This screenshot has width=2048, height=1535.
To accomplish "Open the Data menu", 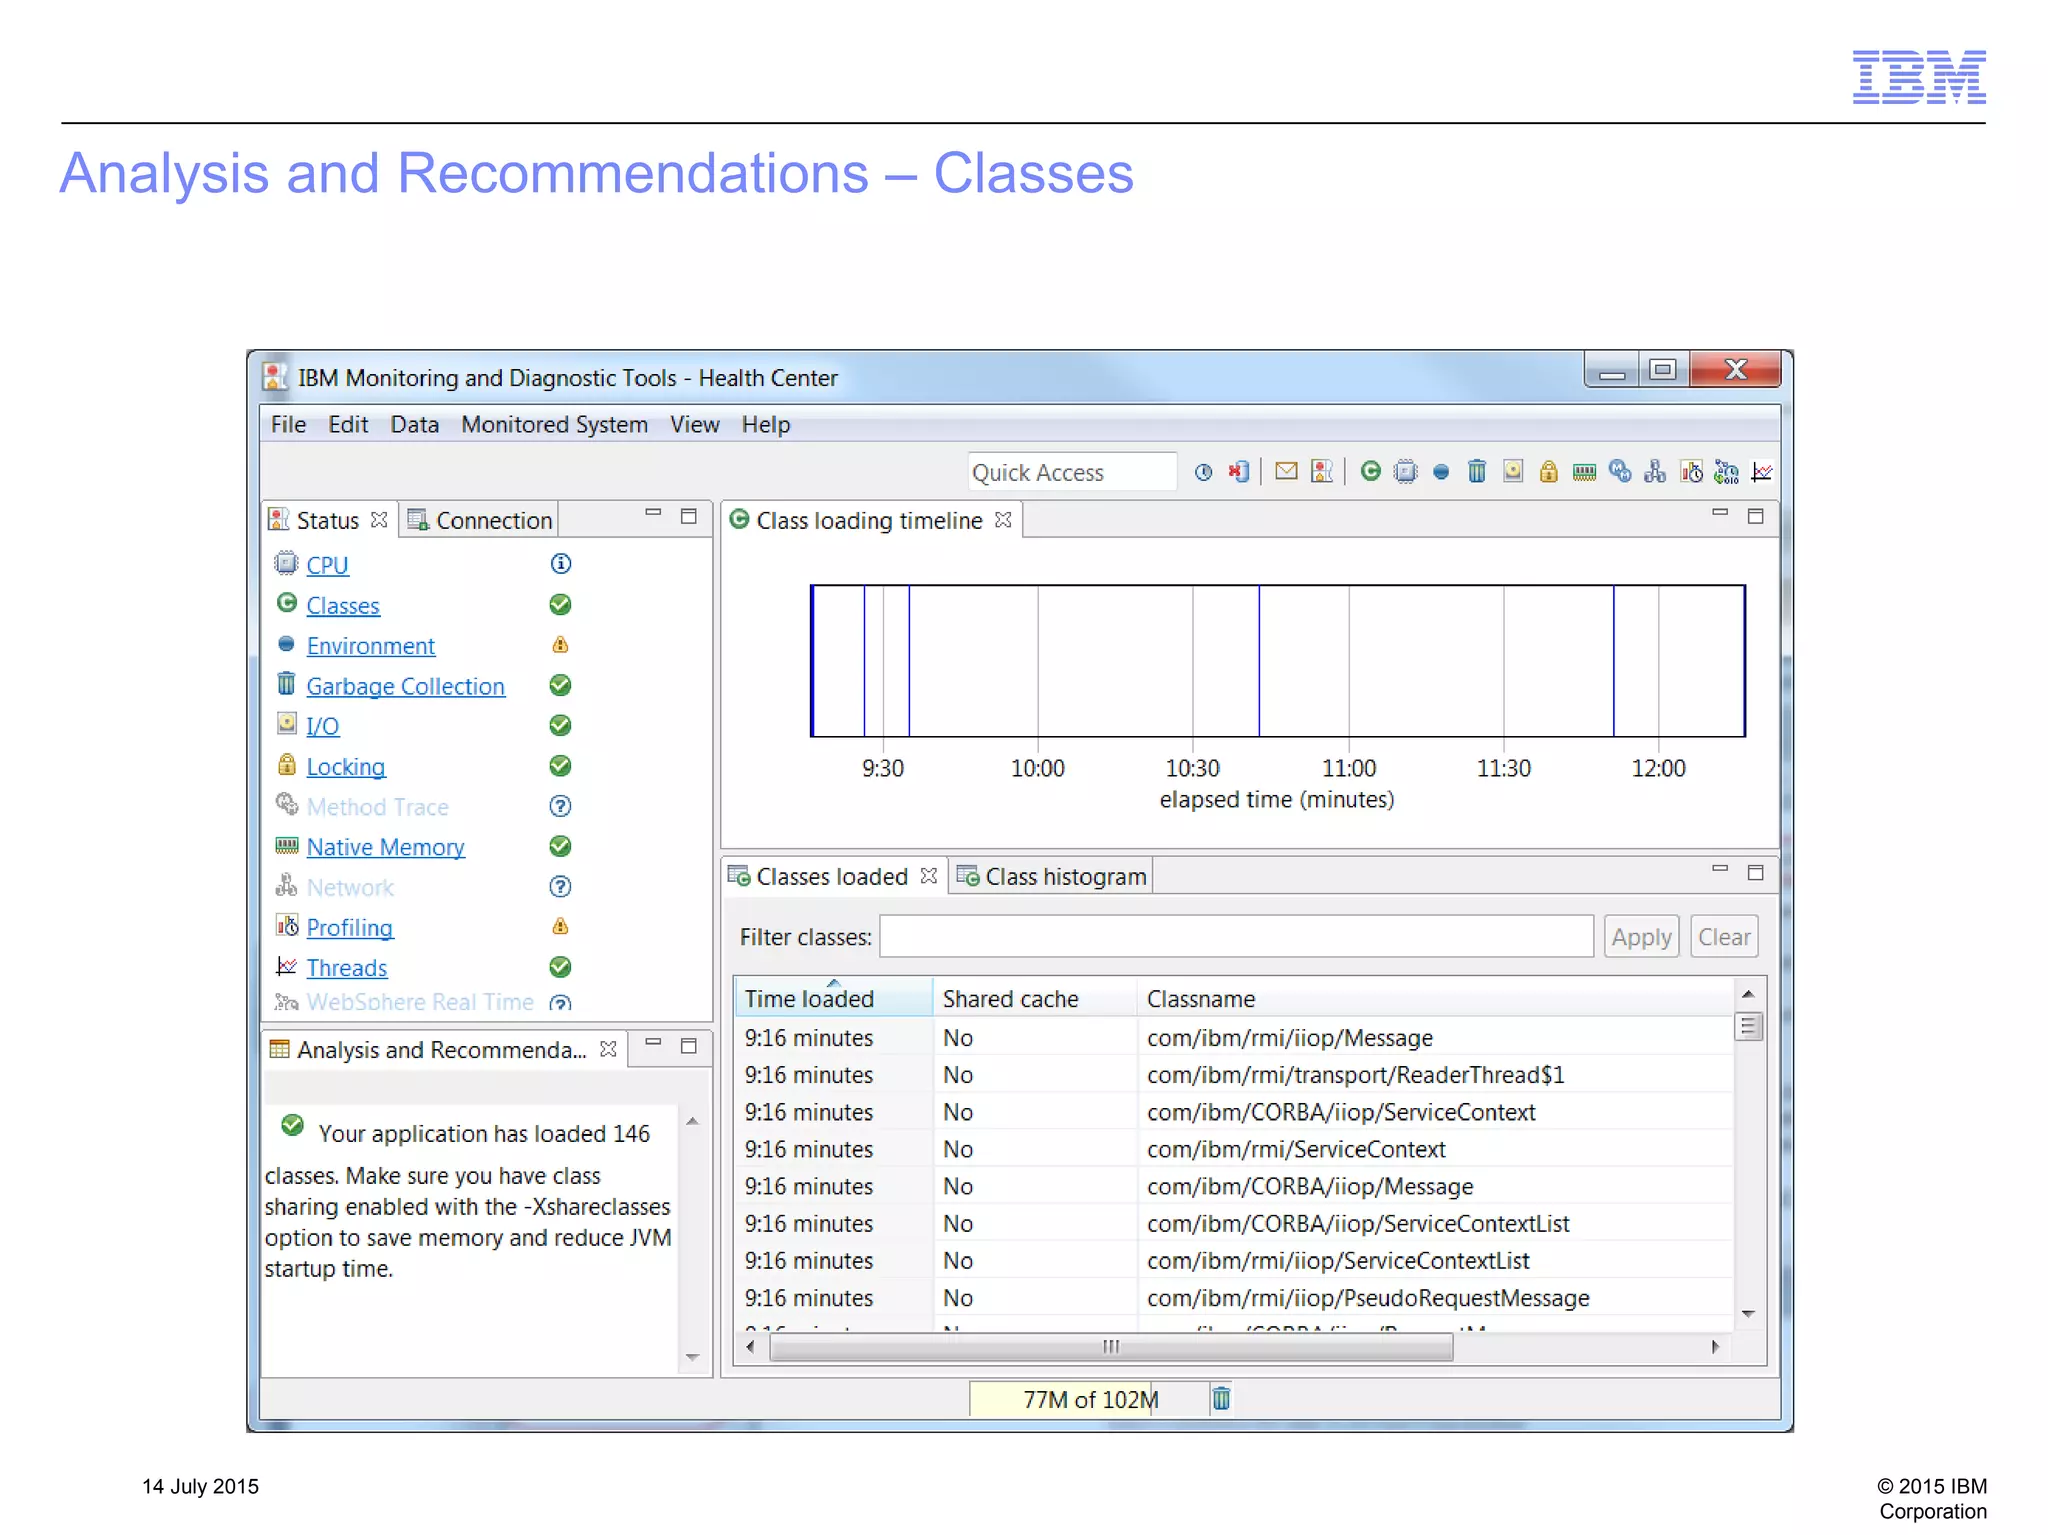I will (x=414, y=424).
